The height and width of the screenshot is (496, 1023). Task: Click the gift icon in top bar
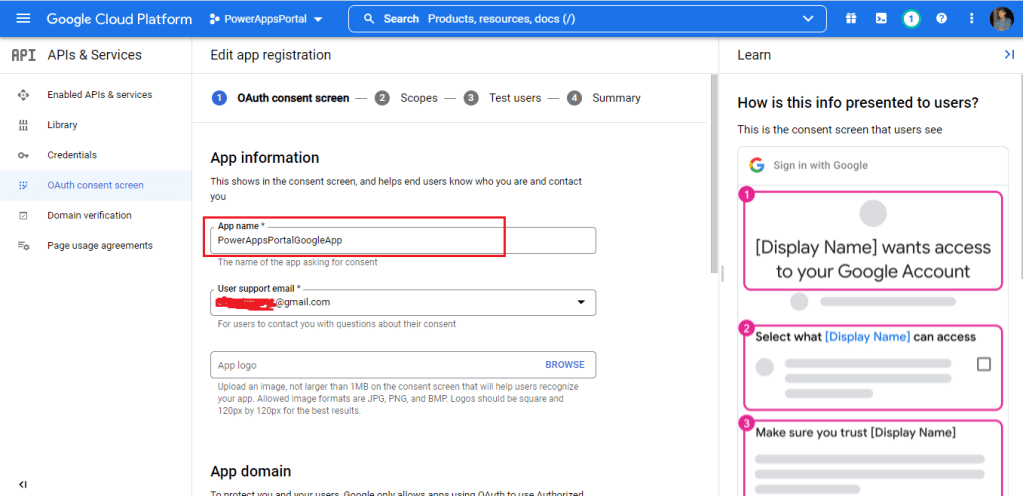pos(851,18)
